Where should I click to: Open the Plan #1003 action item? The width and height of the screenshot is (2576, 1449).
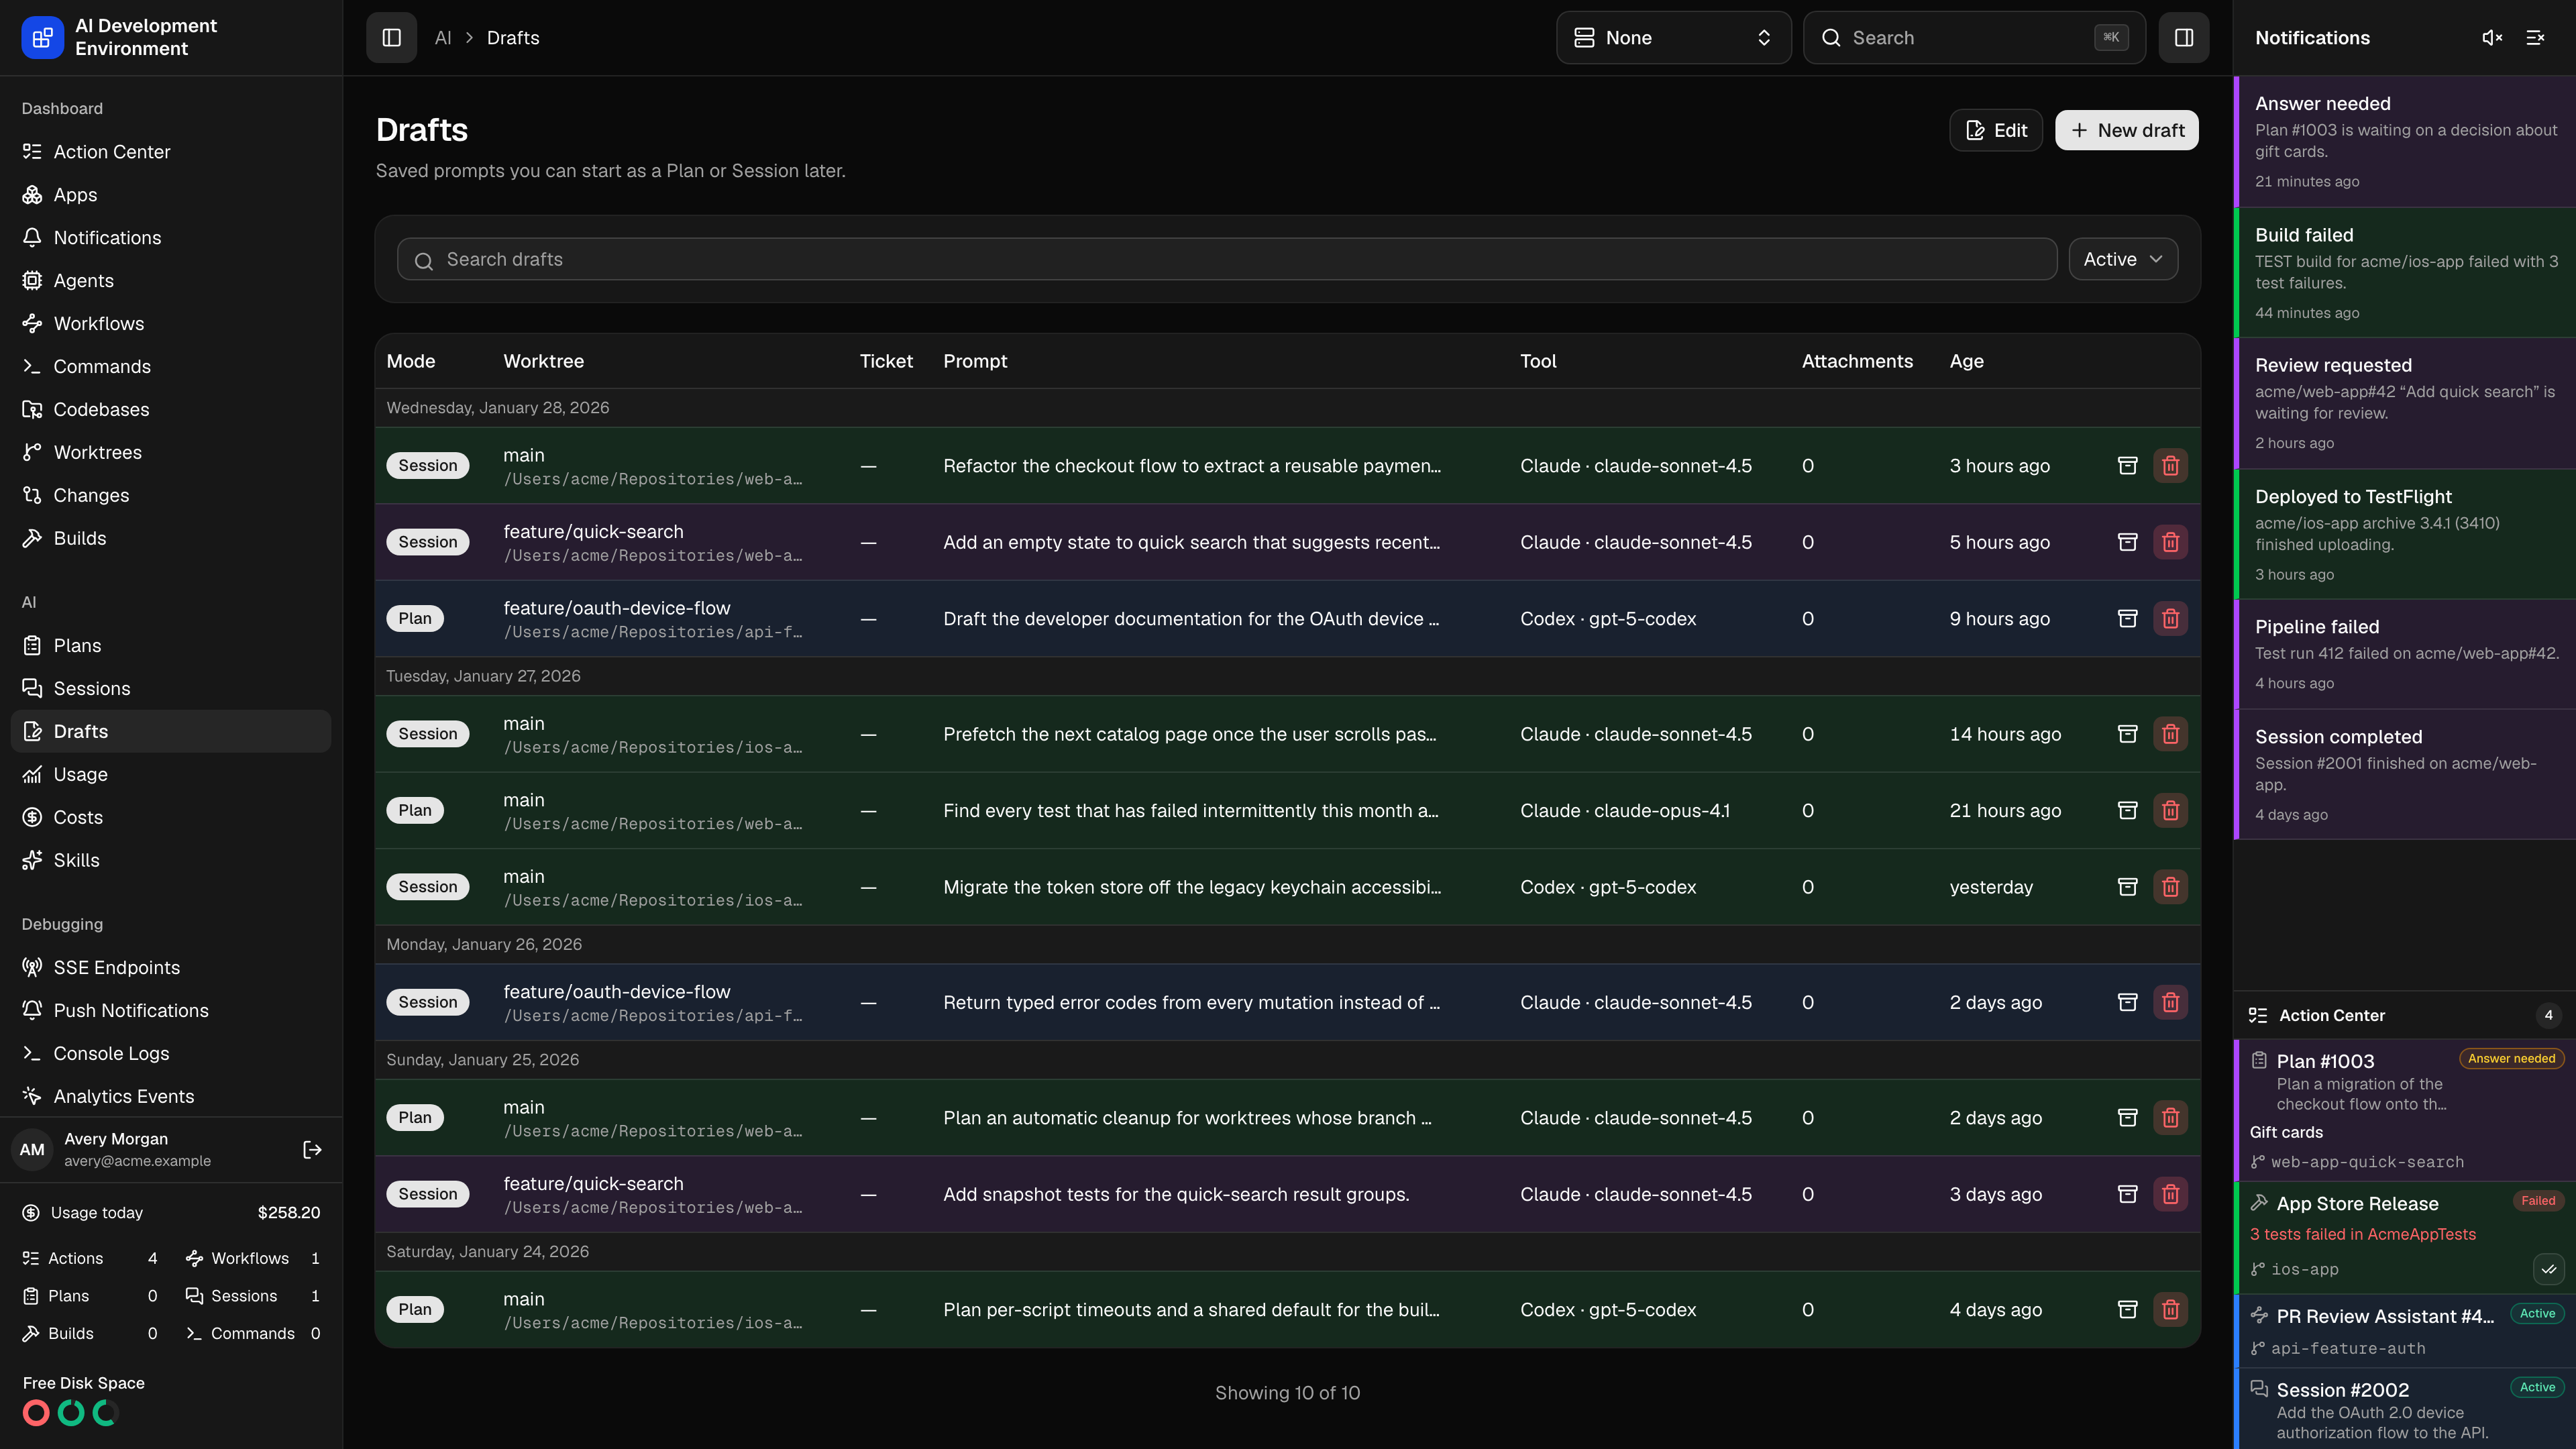pyautogui.click(x=2404, y=1110)
